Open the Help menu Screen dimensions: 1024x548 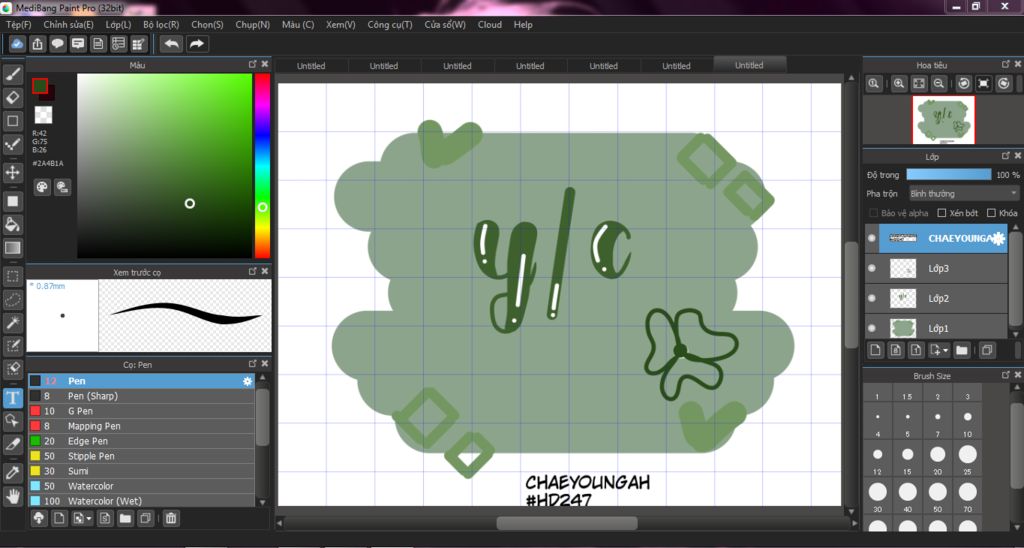tap(523, 25)
